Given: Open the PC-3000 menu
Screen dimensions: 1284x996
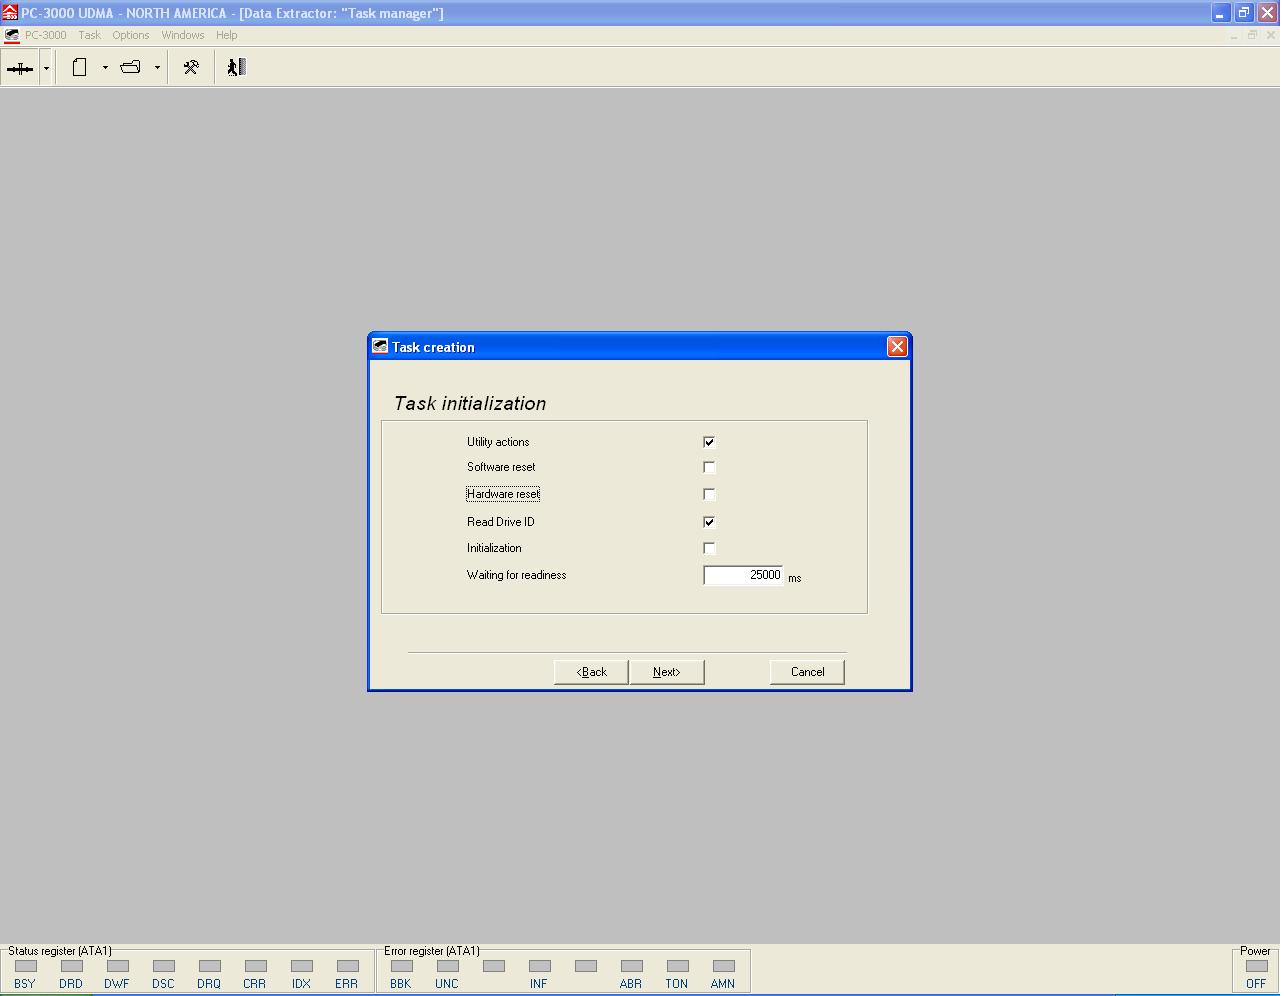Looking at the screenshot, I should click(x=46, y=35).
